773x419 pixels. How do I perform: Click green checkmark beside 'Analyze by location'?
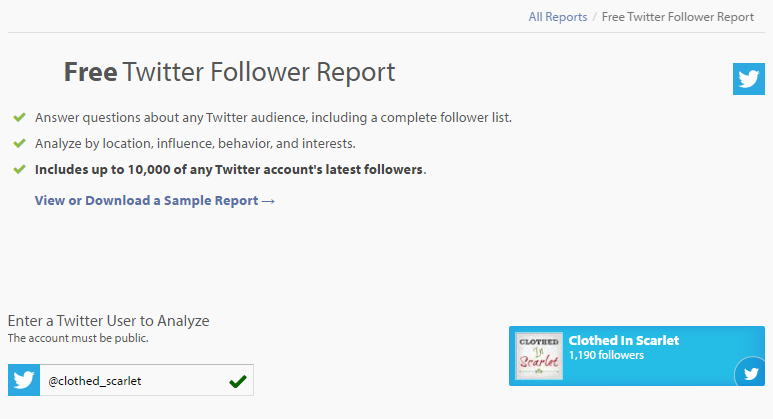tap(19, 143)
